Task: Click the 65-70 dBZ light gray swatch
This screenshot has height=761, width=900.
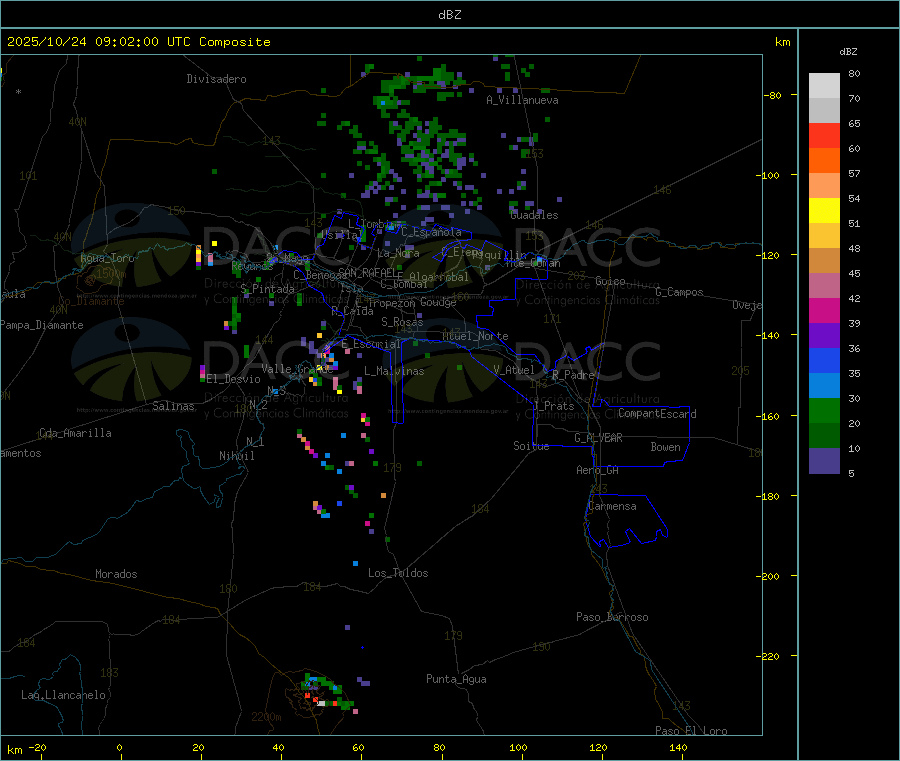Action: 824,110
